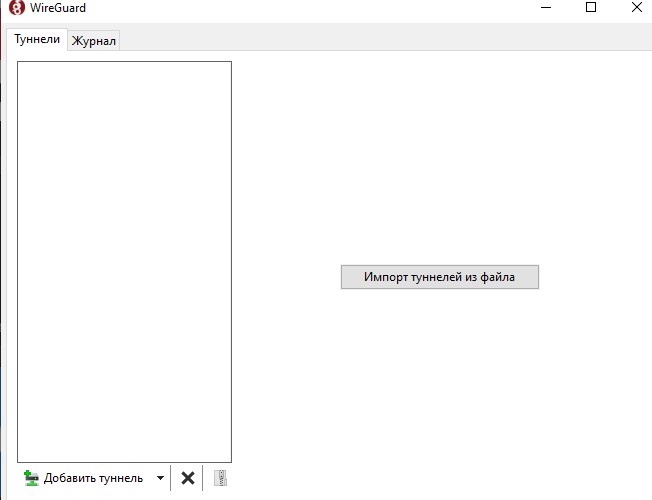Delete selected tunnel with the X icon
Image resolution: width=652 pixels, height=500 pixels.
[x=187, y=478]
